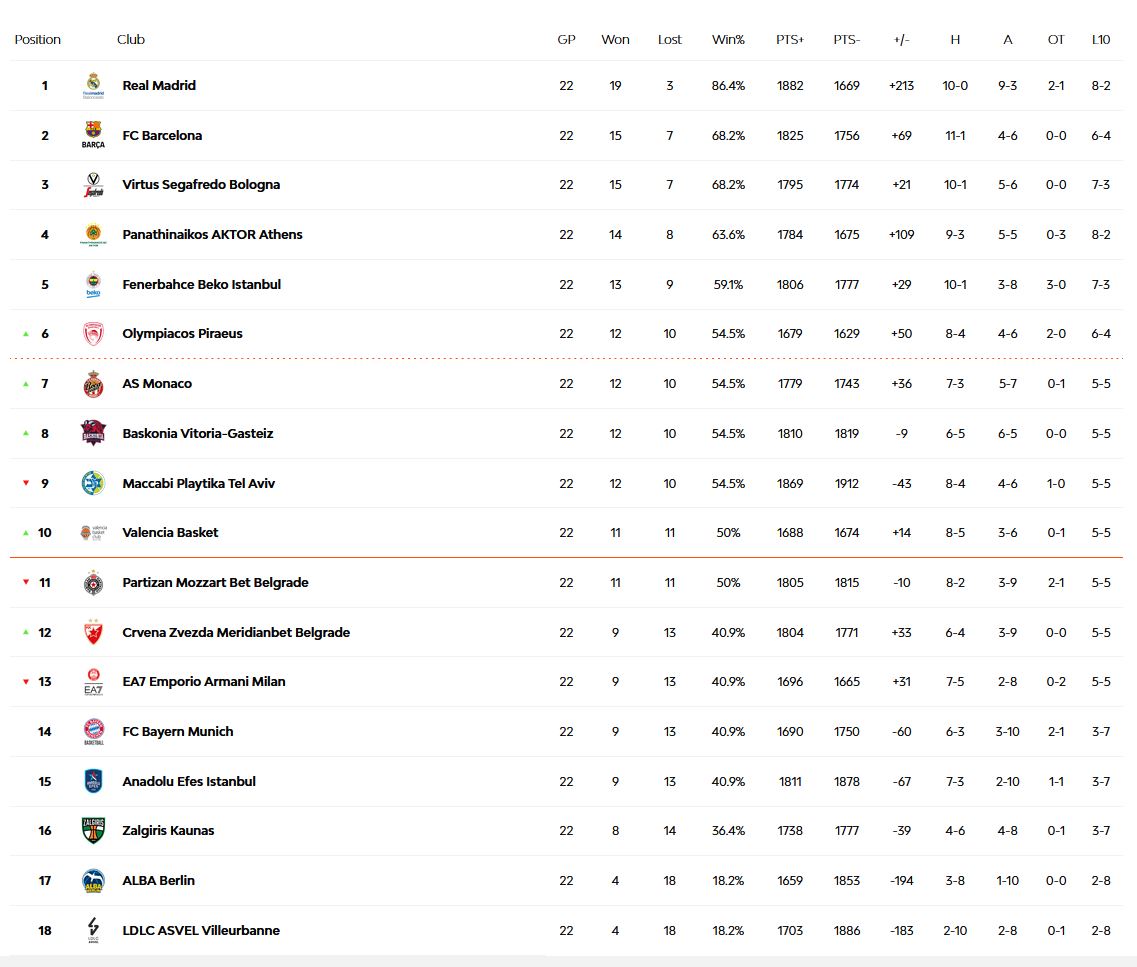Click the FC Barcelona crest icon
Viewport: 1137px width, 967px height.
coord(93,135)
